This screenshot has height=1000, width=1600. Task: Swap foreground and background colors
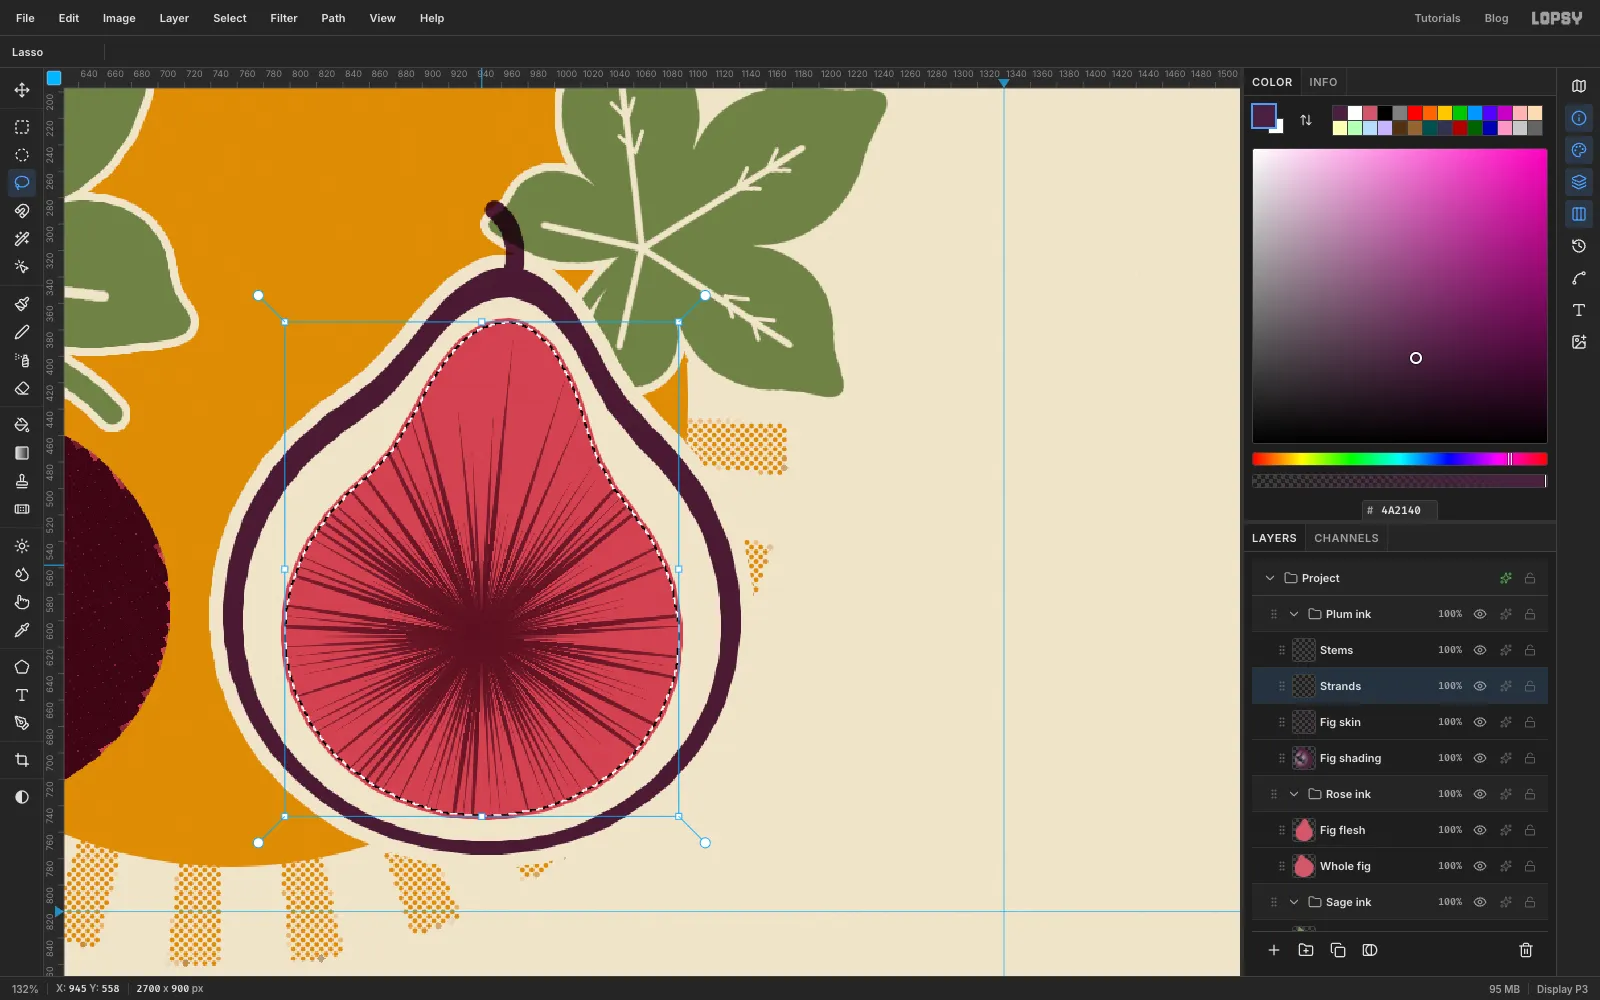click(1306, 120)
